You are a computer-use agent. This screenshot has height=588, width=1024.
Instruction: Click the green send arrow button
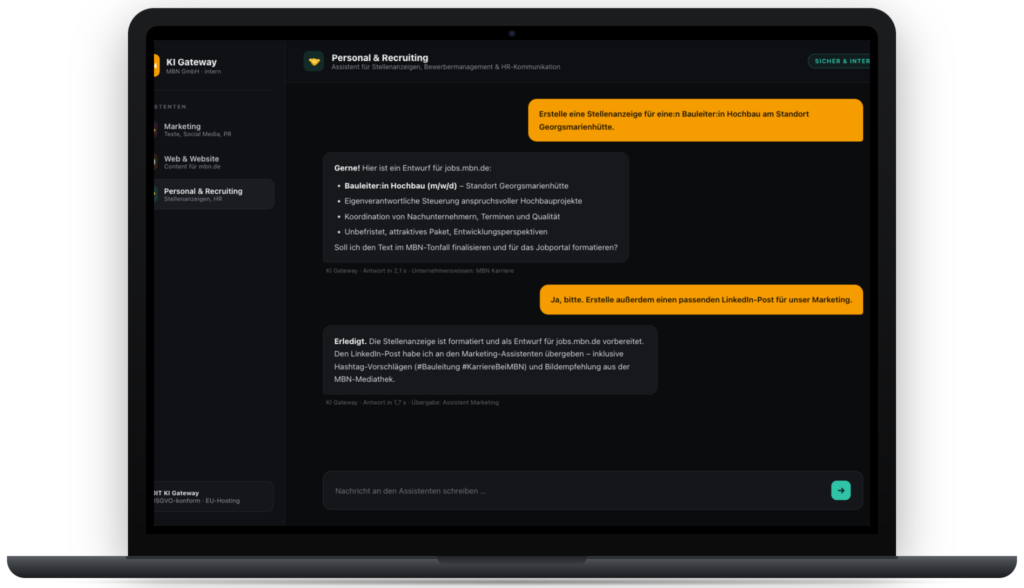click(840, 490)
